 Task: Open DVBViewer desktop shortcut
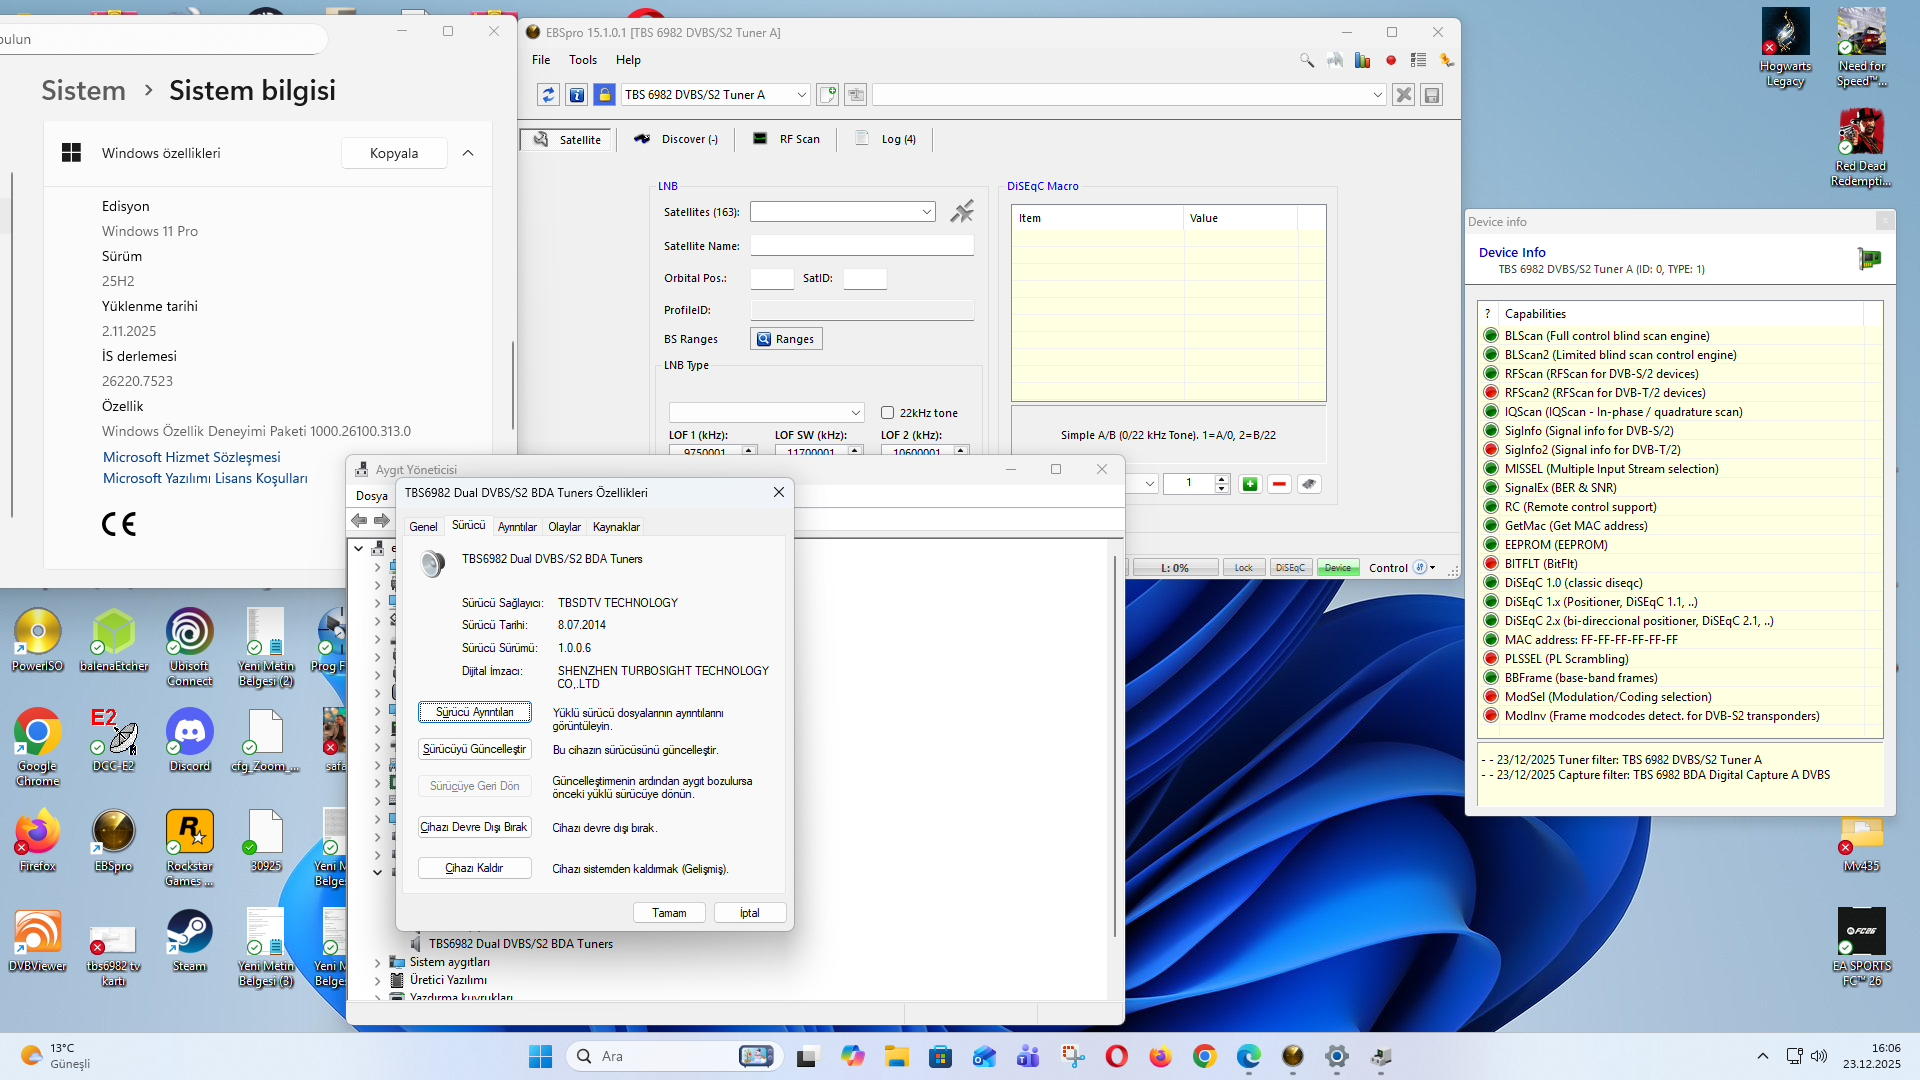click(38, 940)
